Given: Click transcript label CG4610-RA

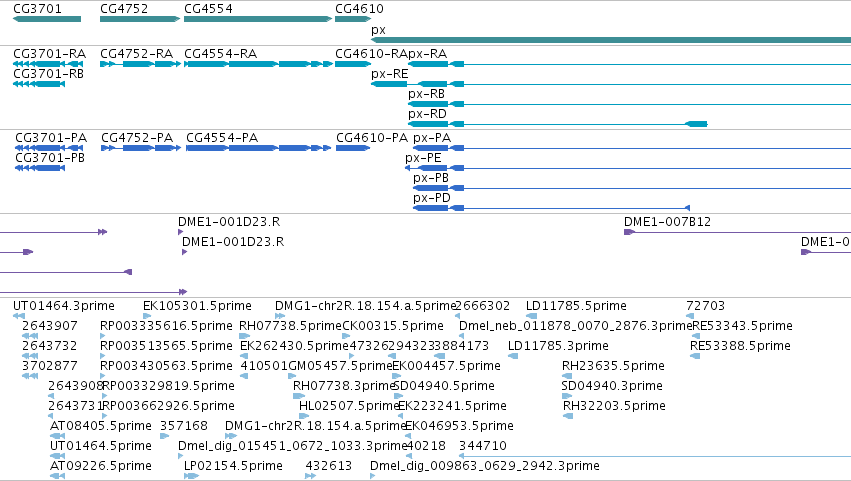Looking at the screenshot, I should tap(371, 54).
